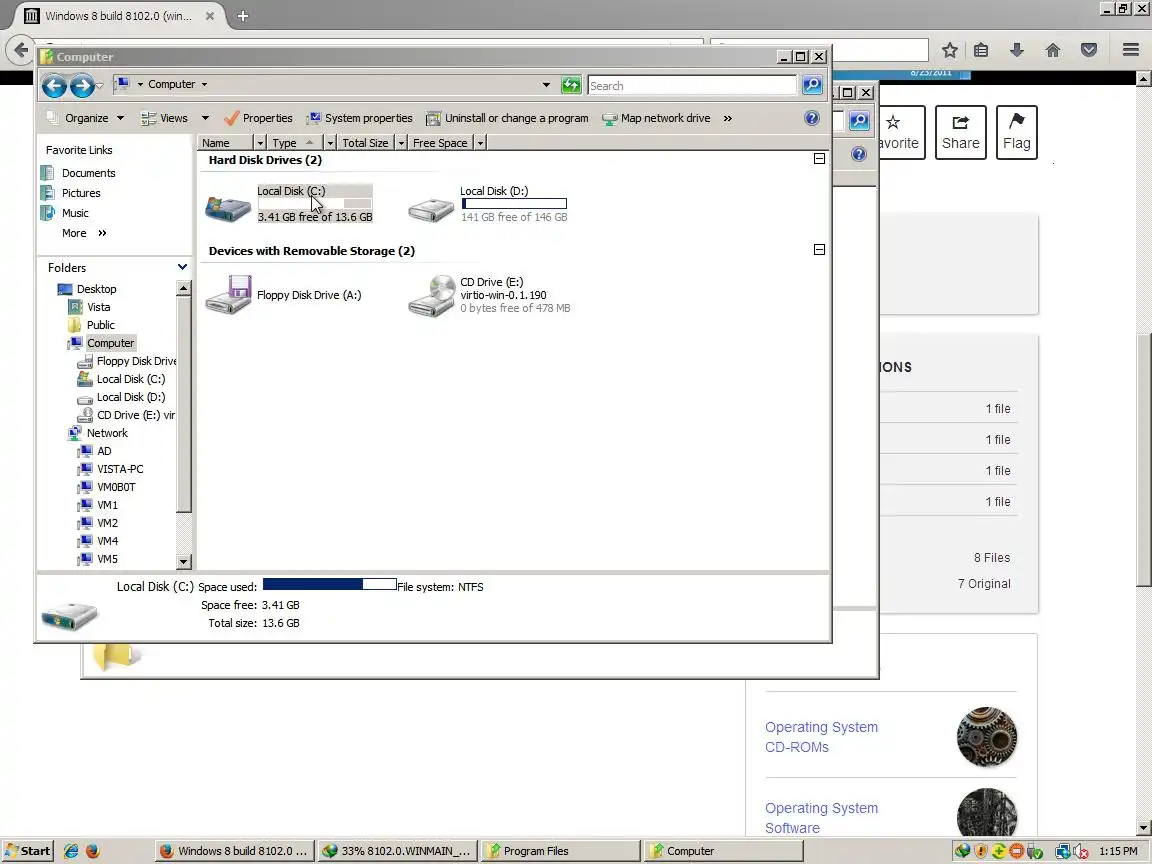The width and height of the screenshot is (1152, 864).
Task: Select CD Drive (E:) icon
Action: 432,296
